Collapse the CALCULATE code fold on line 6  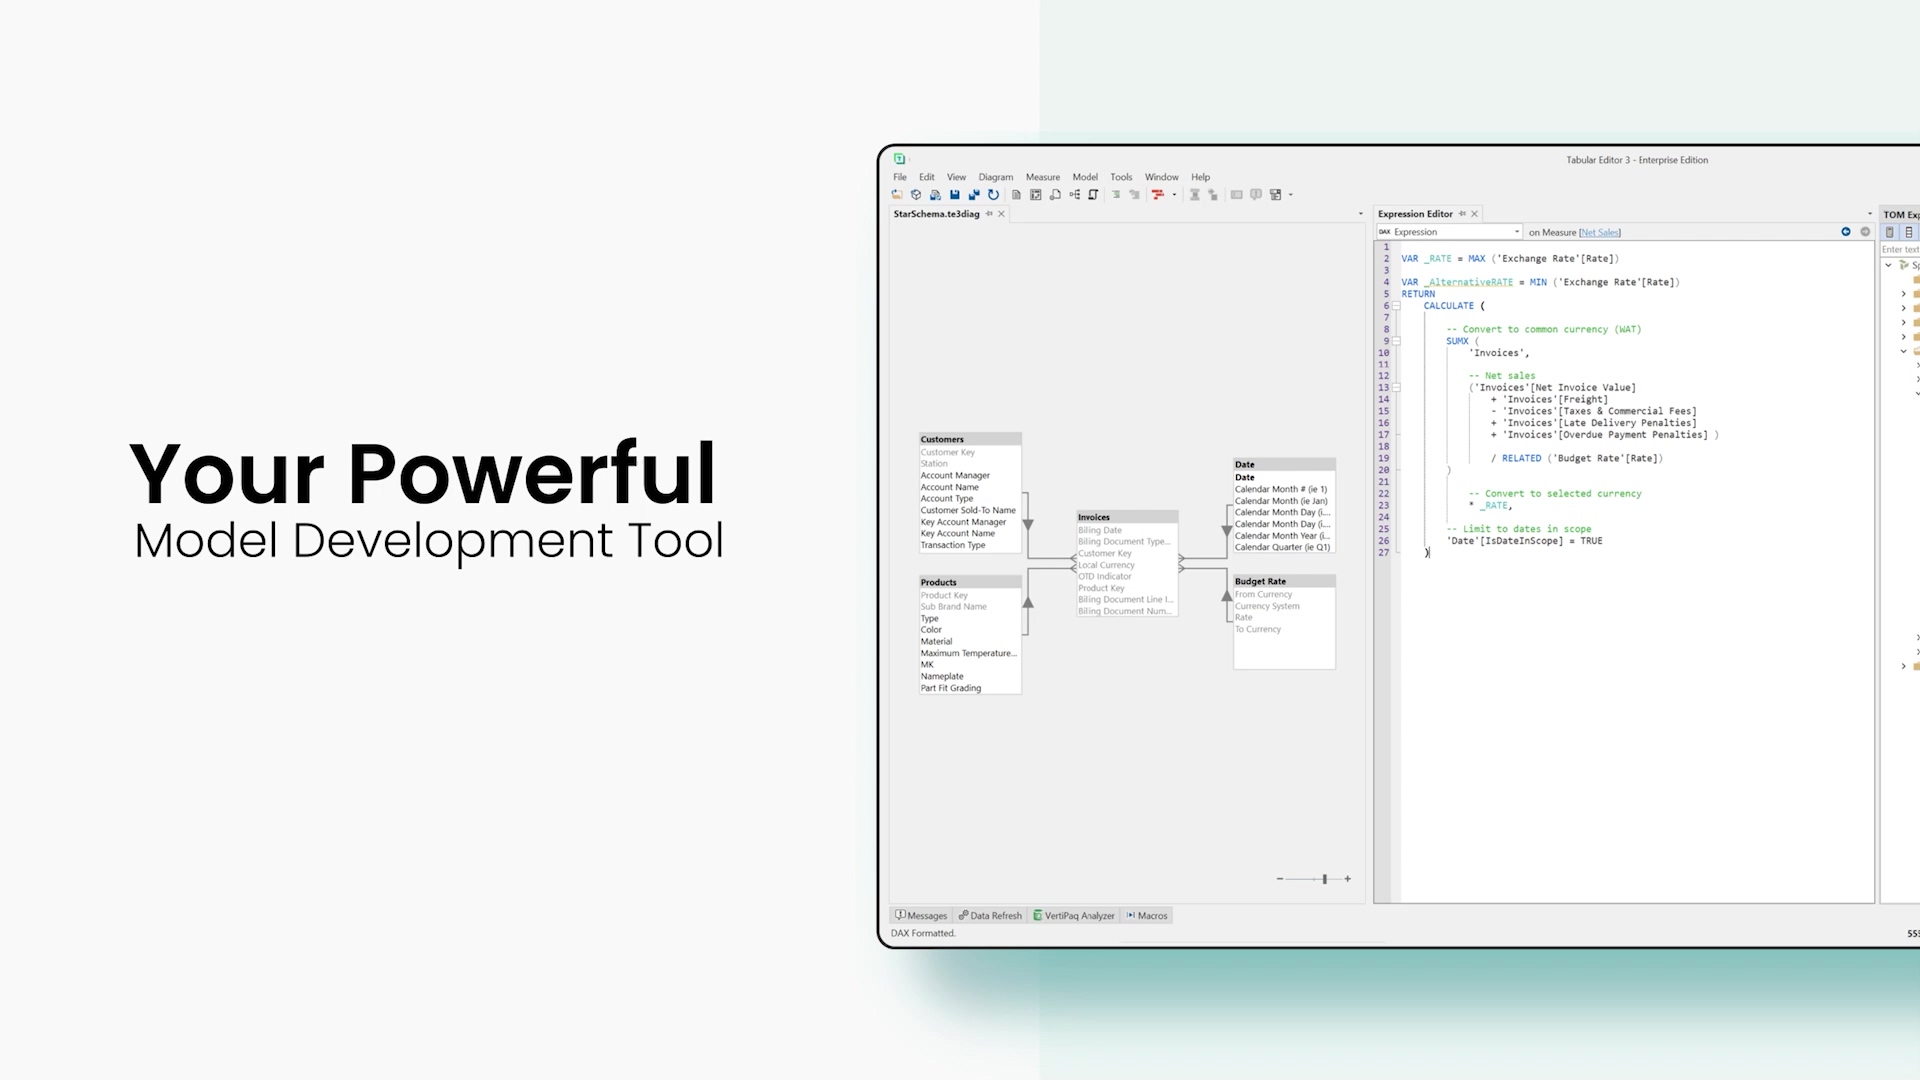click(x=1397, y=306)
